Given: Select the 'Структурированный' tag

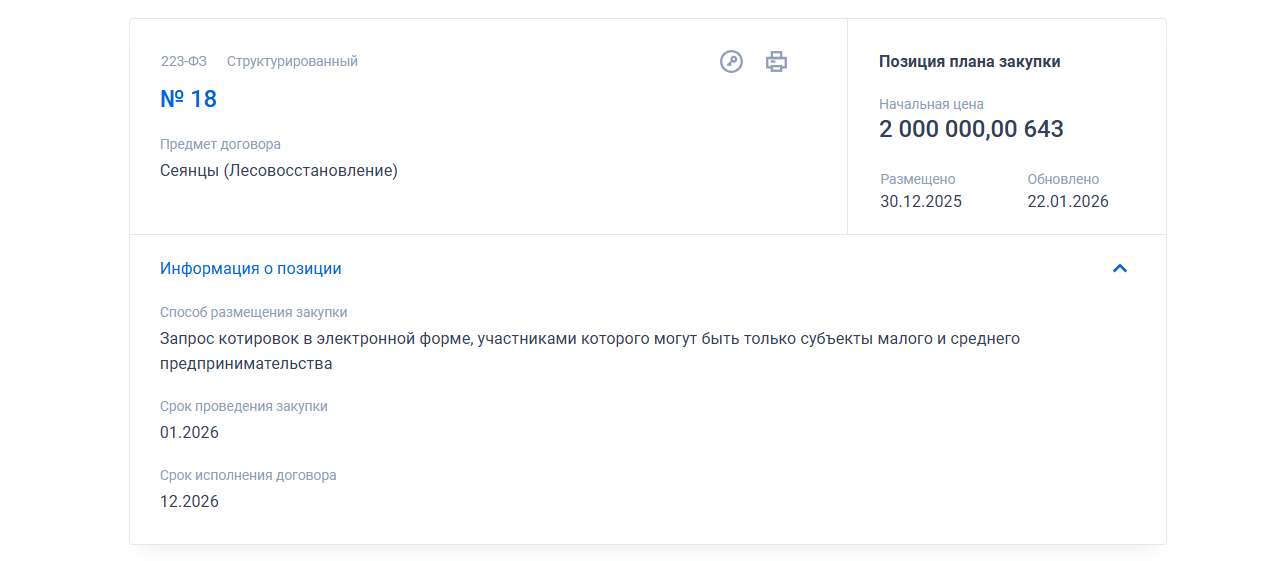Looking at the screenshot, I should 292,61.
